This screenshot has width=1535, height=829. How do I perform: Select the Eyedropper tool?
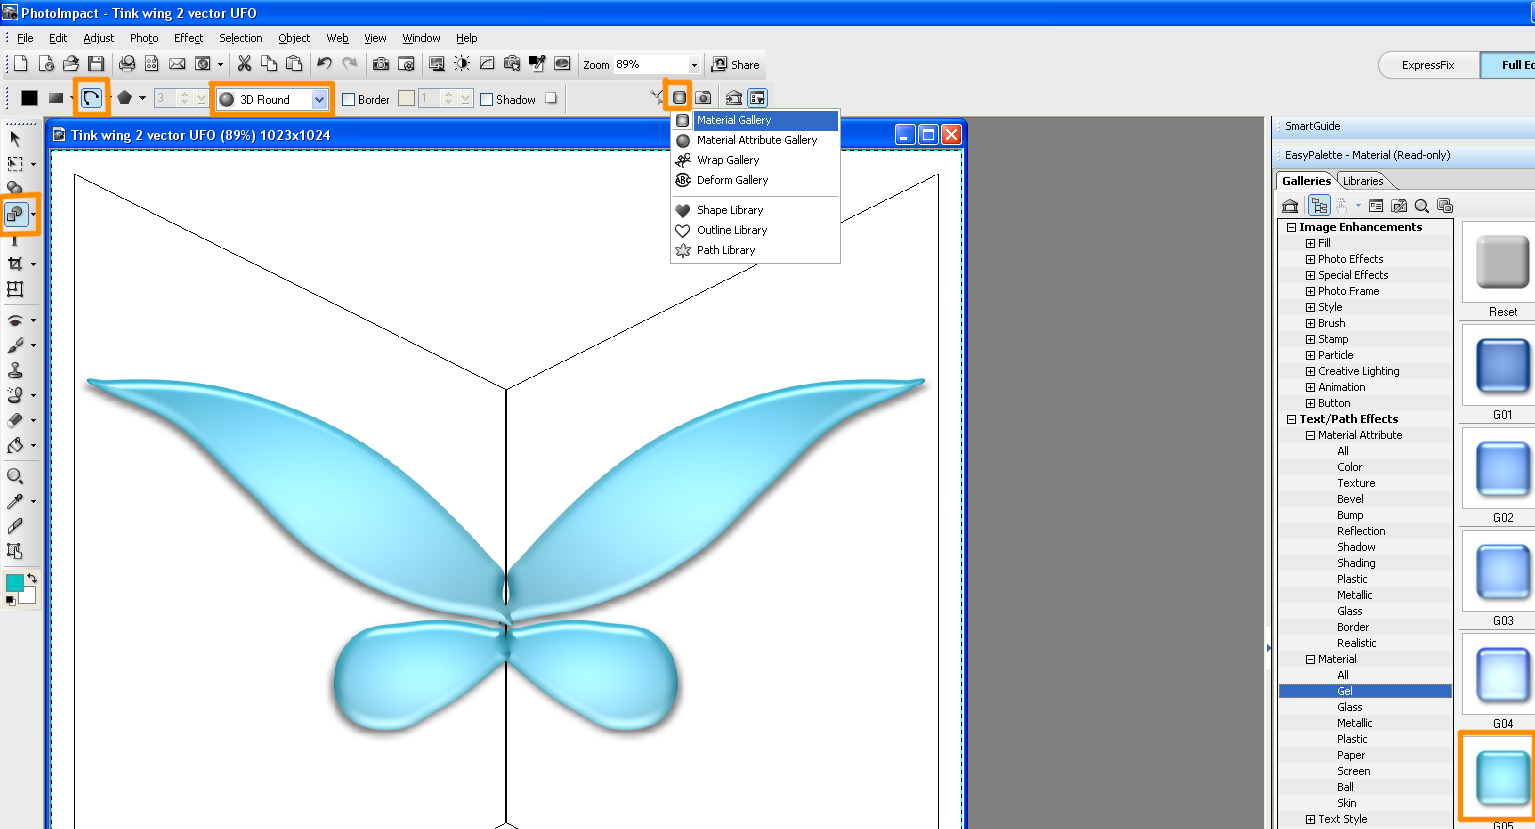point(15,501)
